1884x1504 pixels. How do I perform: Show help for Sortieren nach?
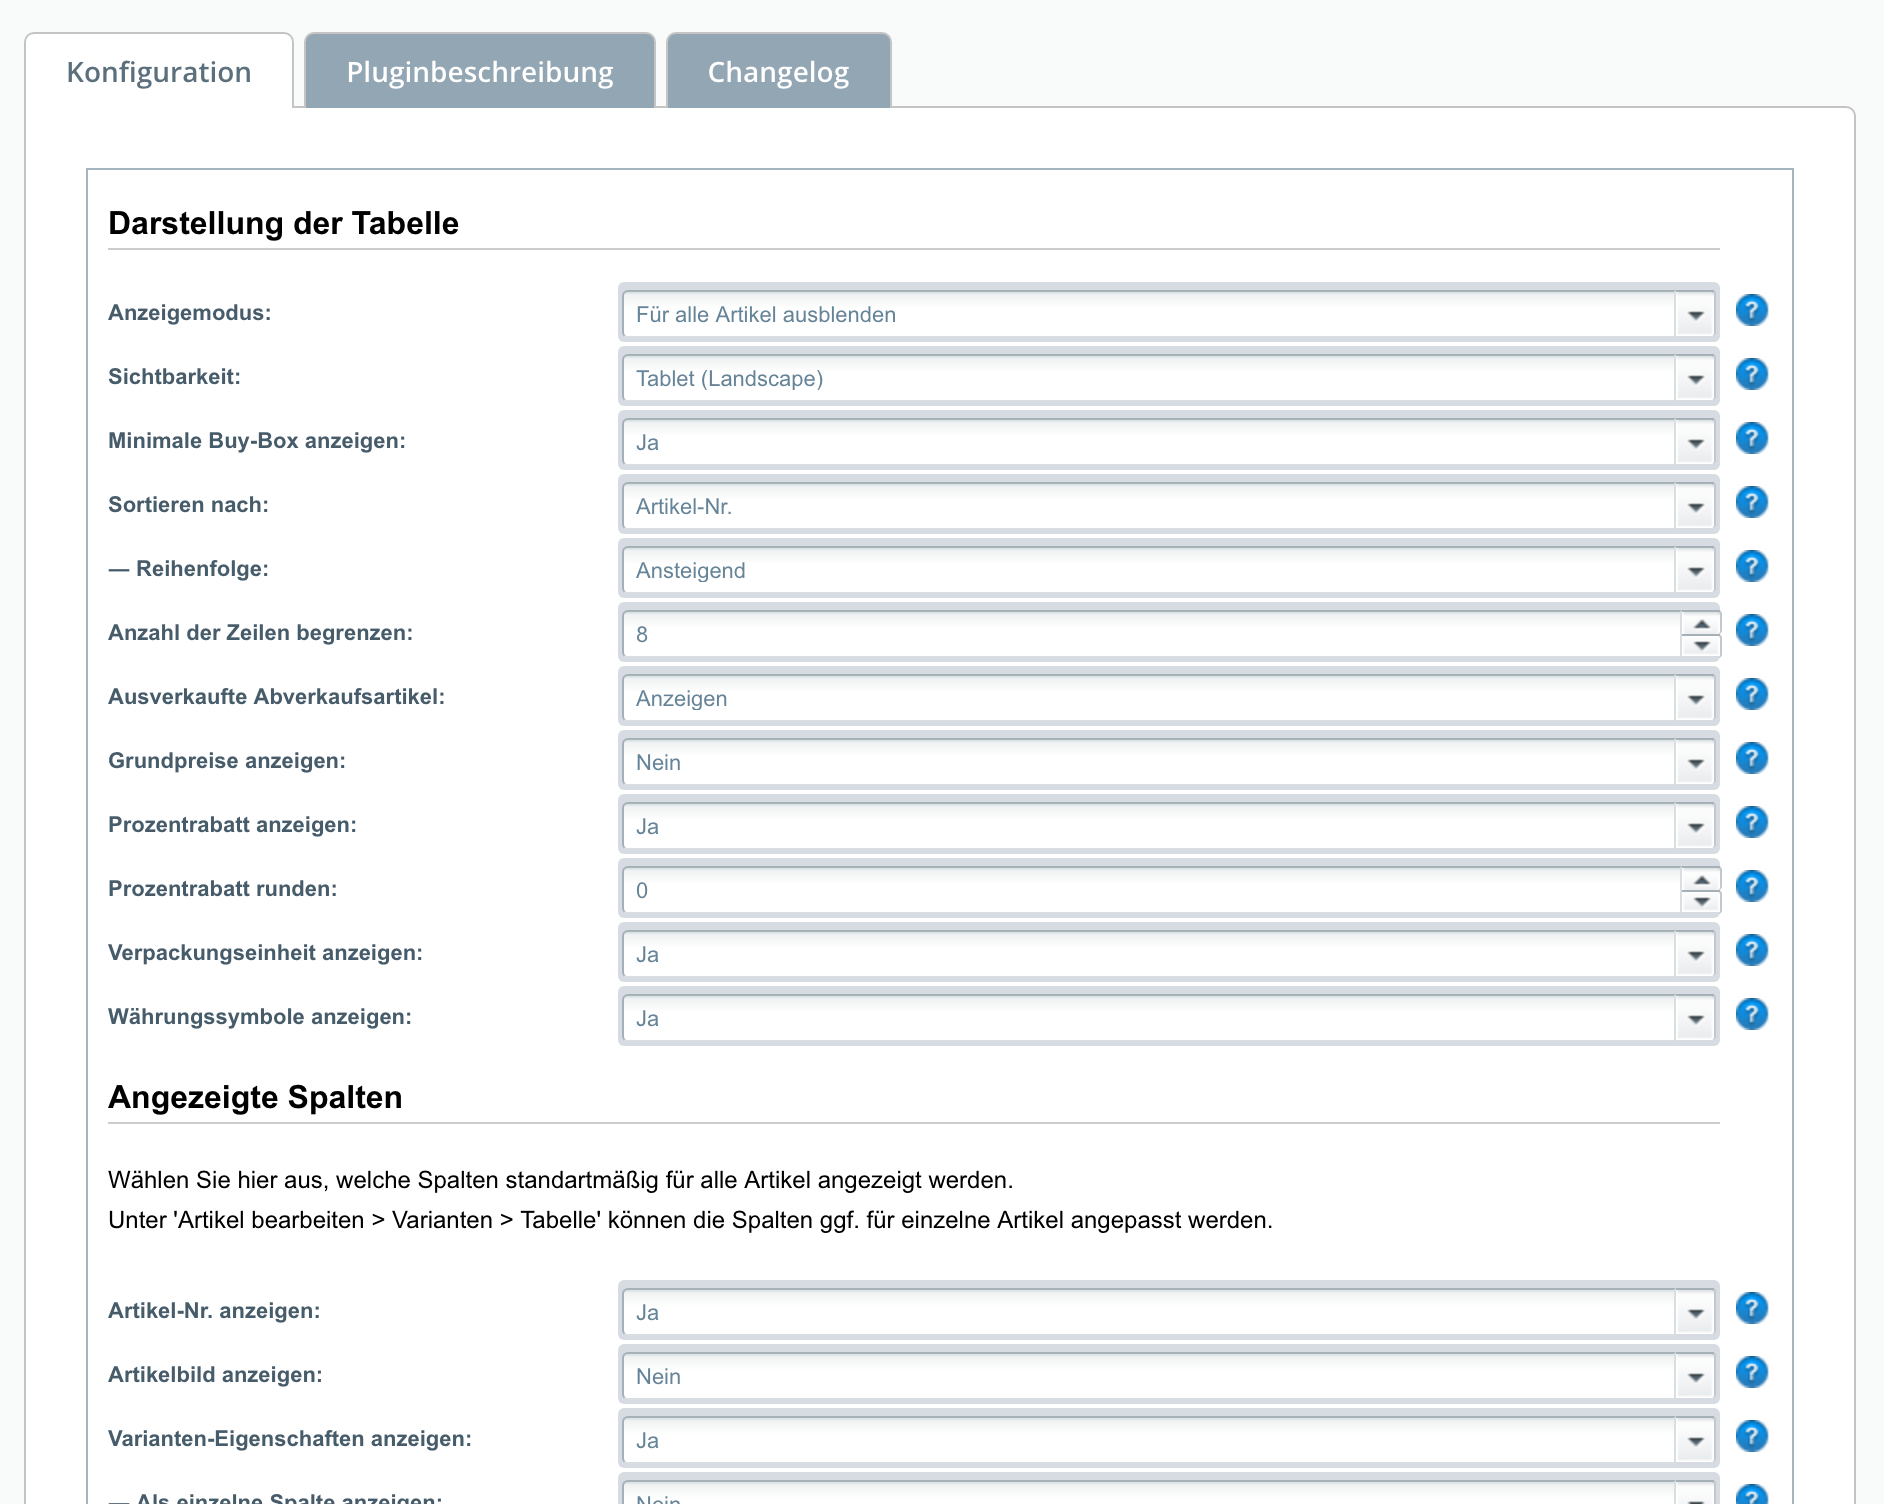[1751, 502]
